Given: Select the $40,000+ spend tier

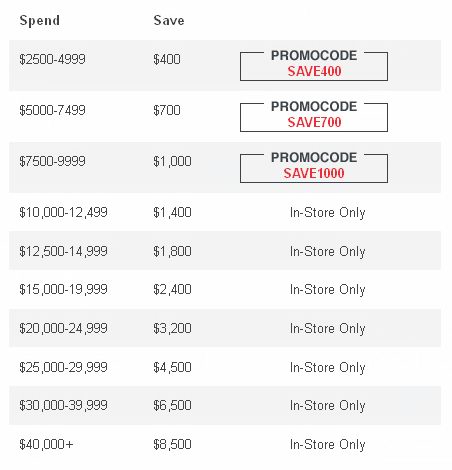Looking at the screenshot, I should tap(46, 444).
